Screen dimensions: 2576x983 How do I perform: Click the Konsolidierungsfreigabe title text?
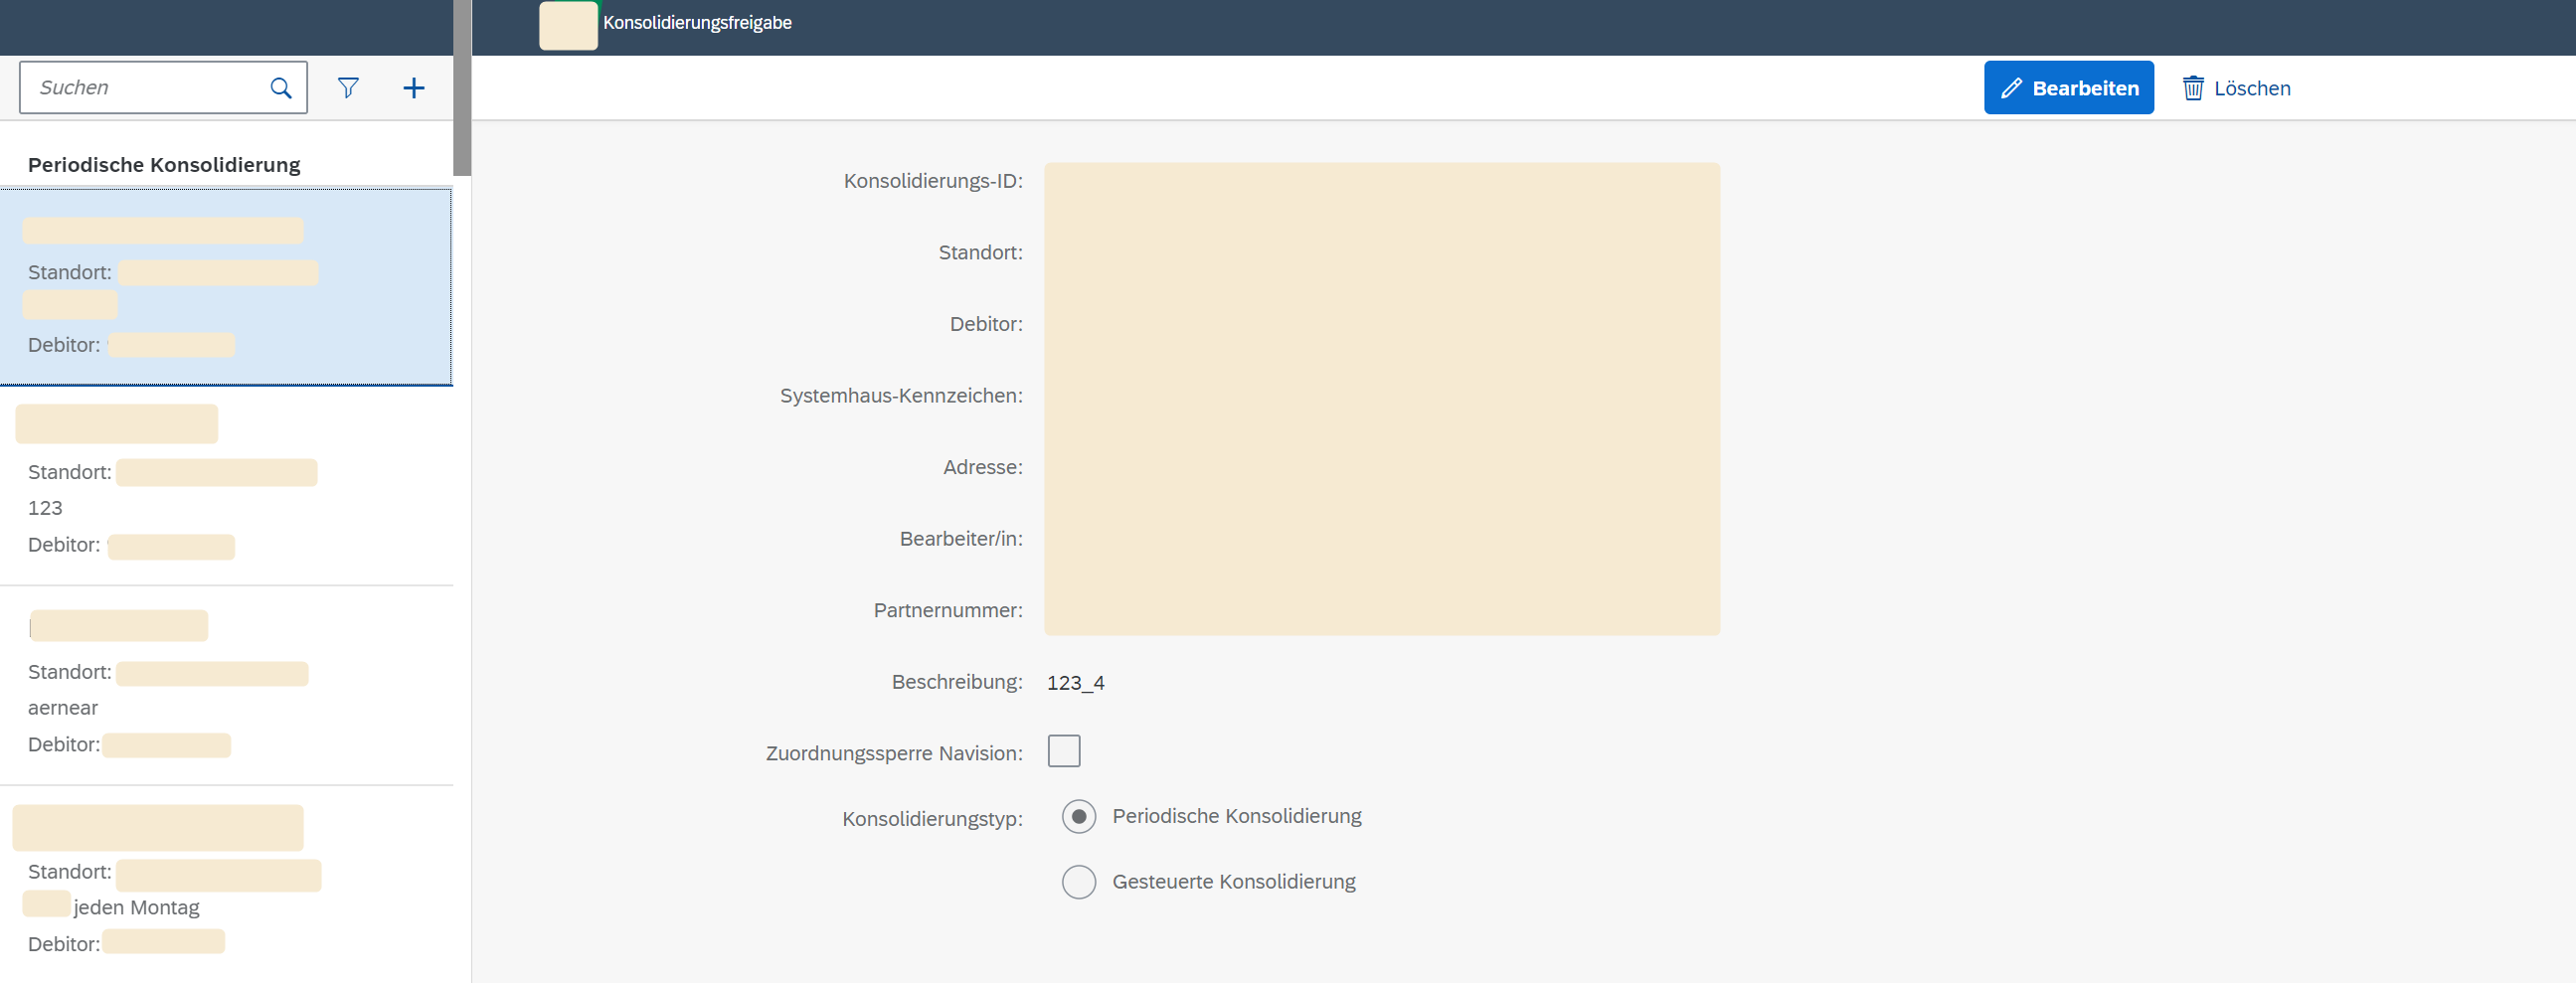pyautogui.click(x=697, y=23)
